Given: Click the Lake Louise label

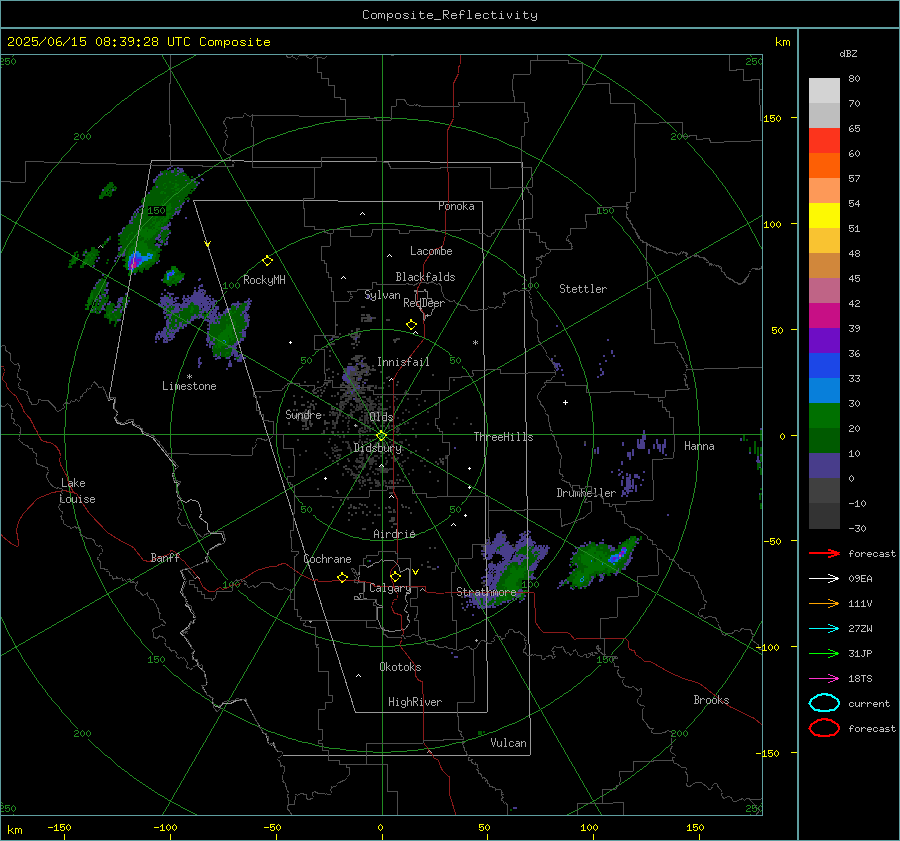Looking at the screenshot, I should 78,491.
